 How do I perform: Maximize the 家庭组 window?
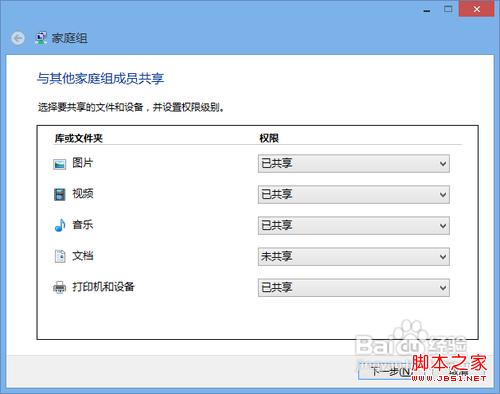point(448,9)
